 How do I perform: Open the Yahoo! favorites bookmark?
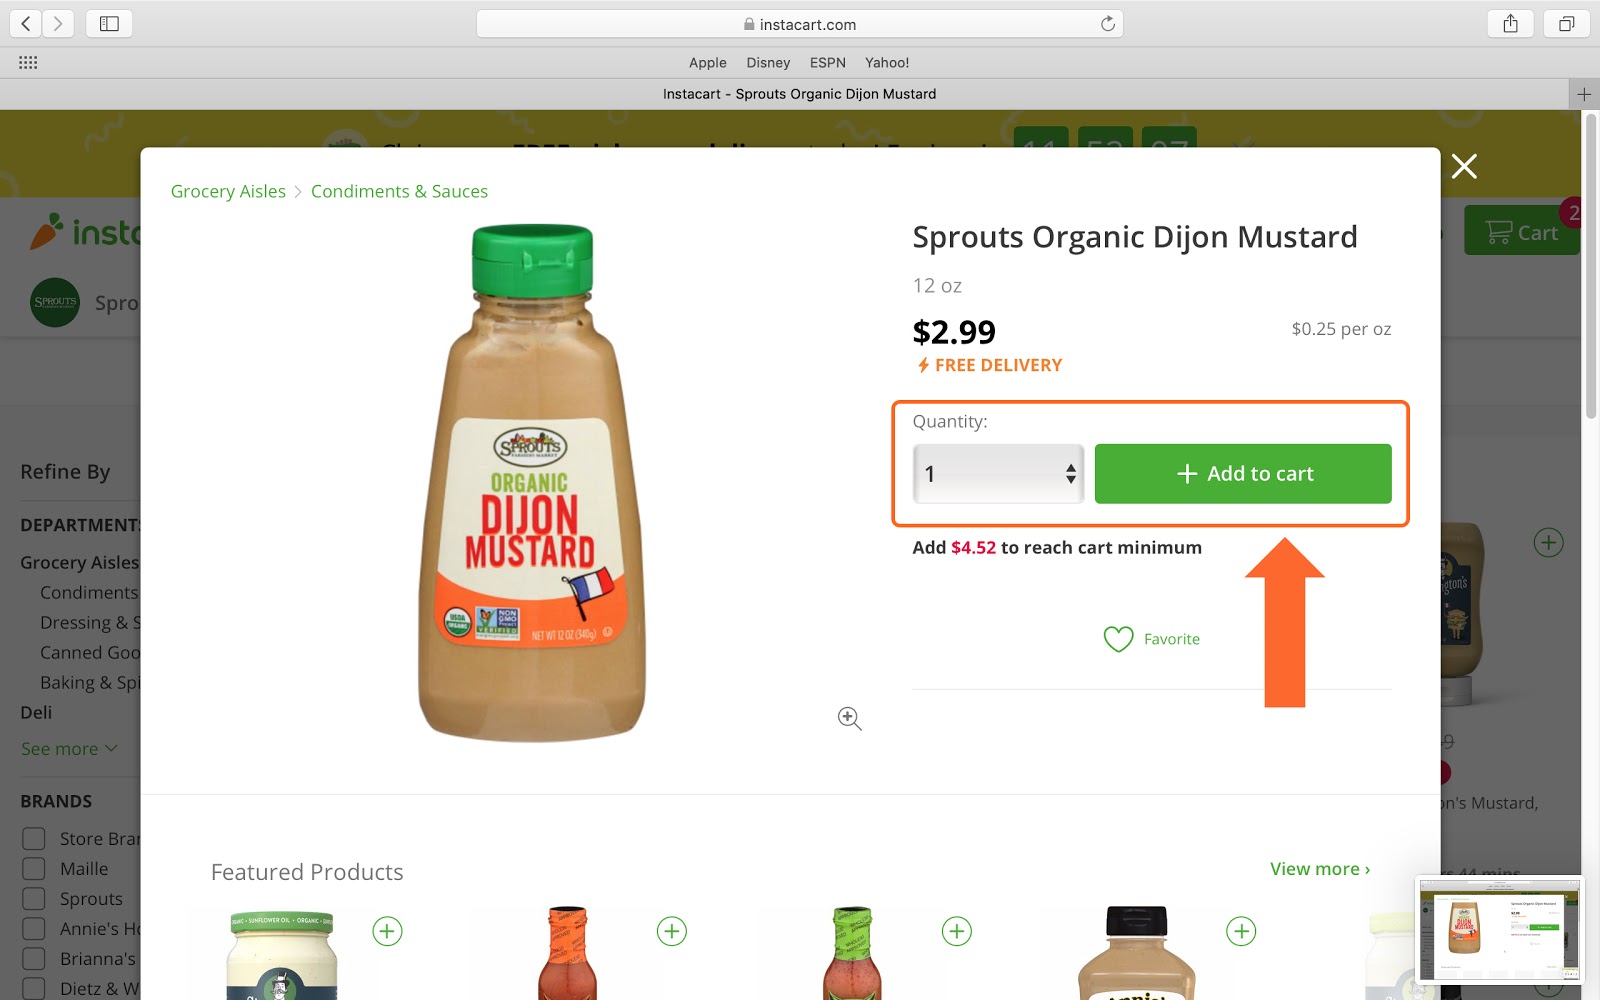click(887, 62)
